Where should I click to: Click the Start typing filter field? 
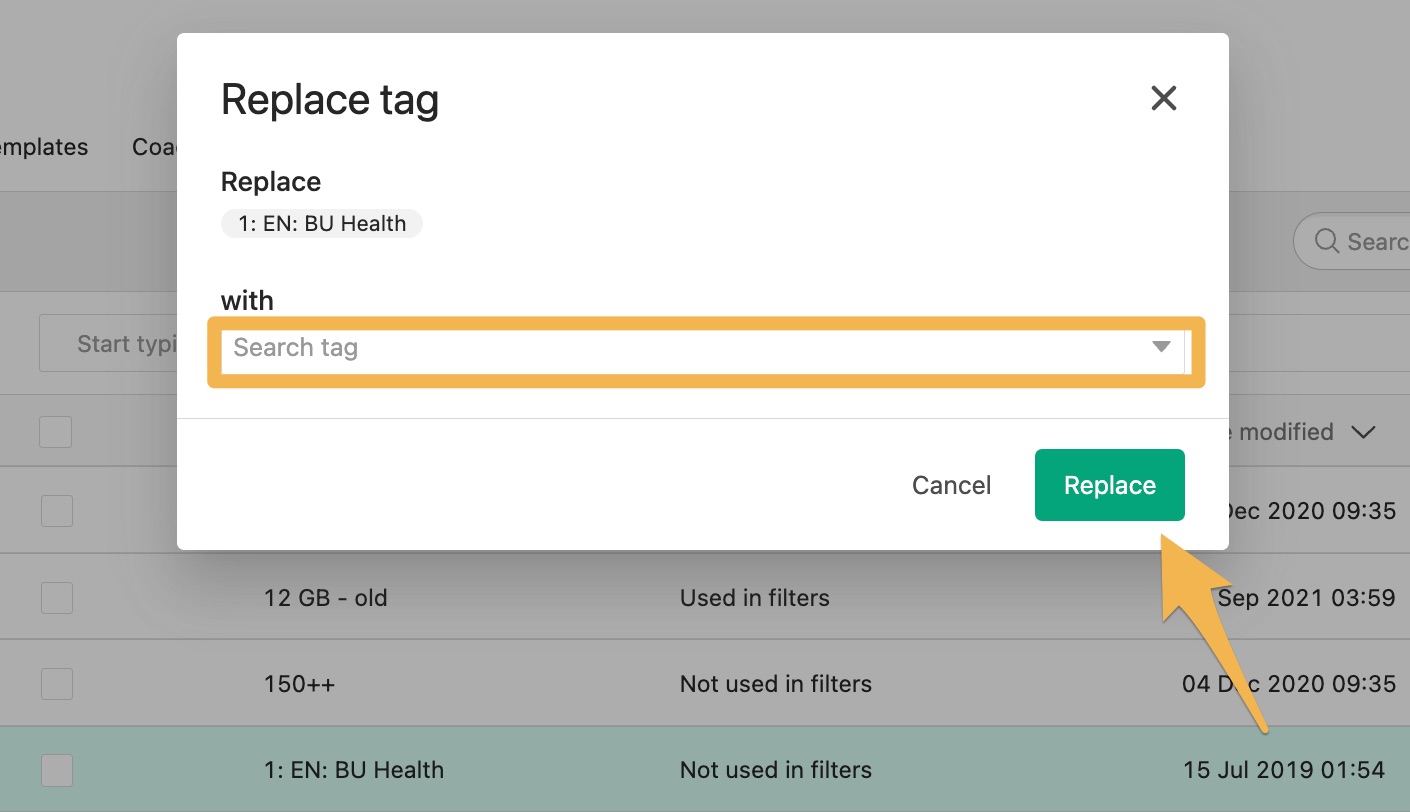(108, 344)
